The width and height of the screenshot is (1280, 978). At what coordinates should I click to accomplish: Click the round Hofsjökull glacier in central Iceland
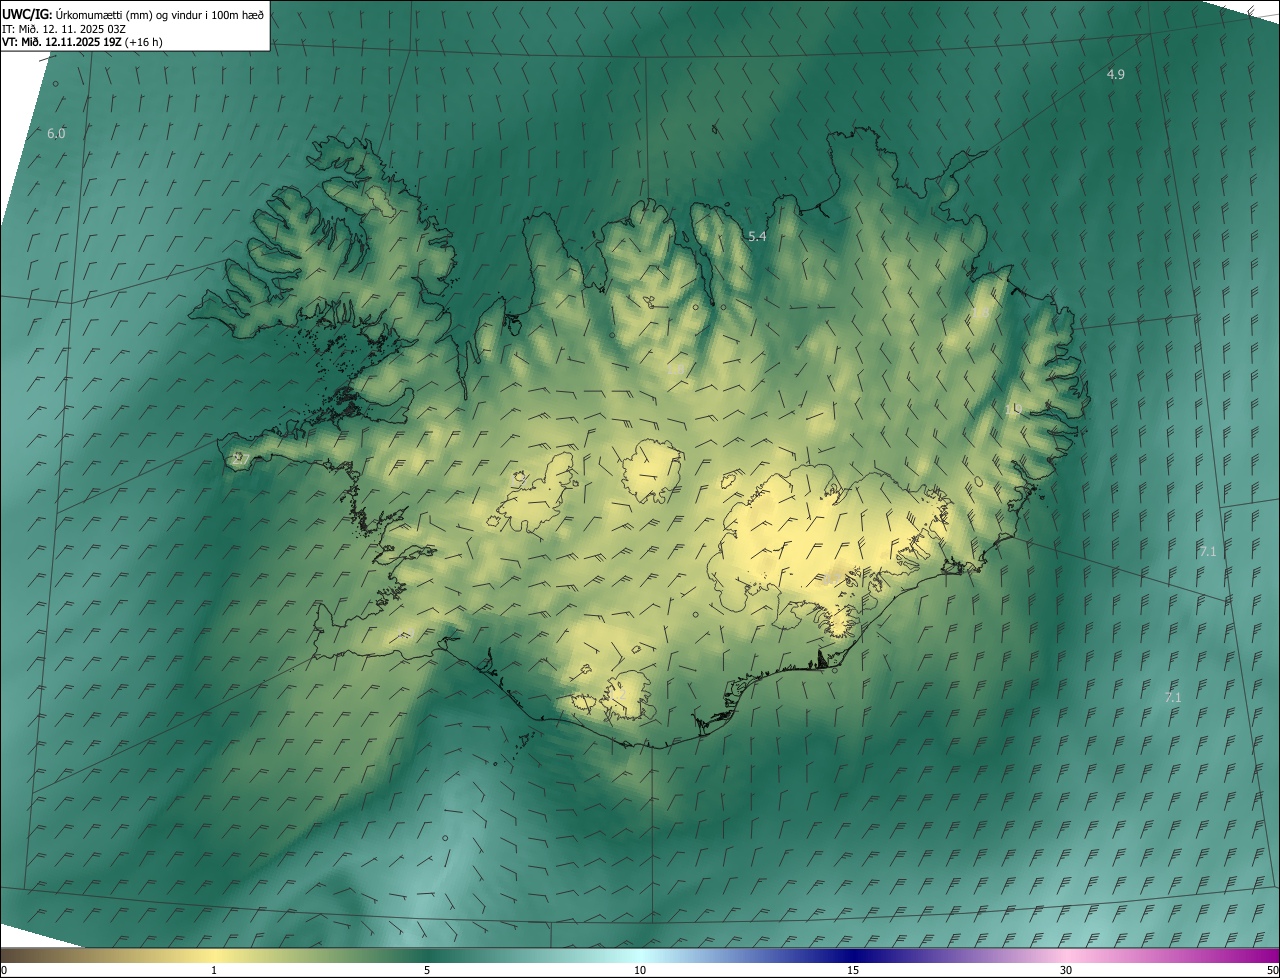pos(652,472)
